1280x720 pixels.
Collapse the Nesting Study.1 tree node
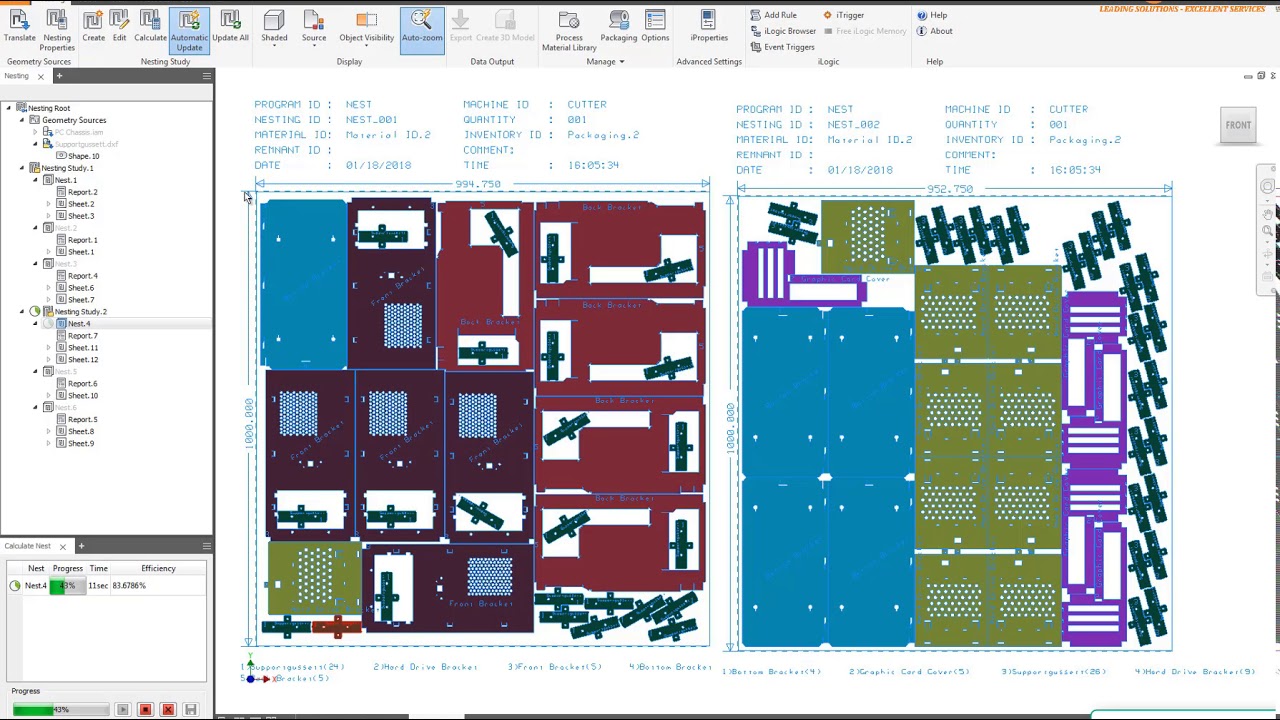coord(22,168)
